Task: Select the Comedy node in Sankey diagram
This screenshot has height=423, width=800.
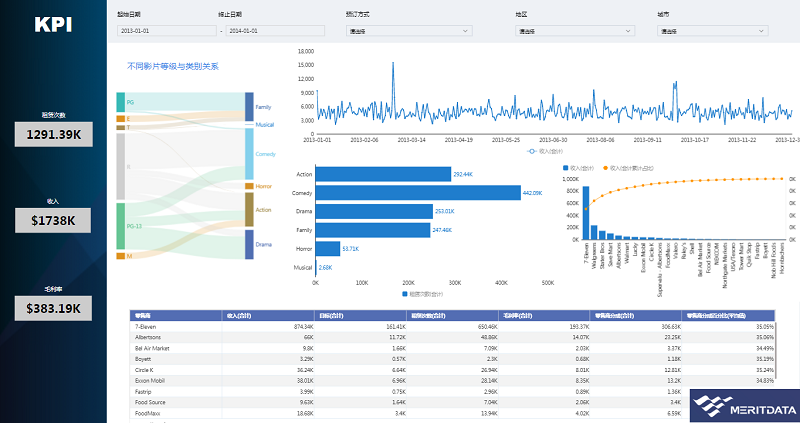Action: click(x=249, y=153)
